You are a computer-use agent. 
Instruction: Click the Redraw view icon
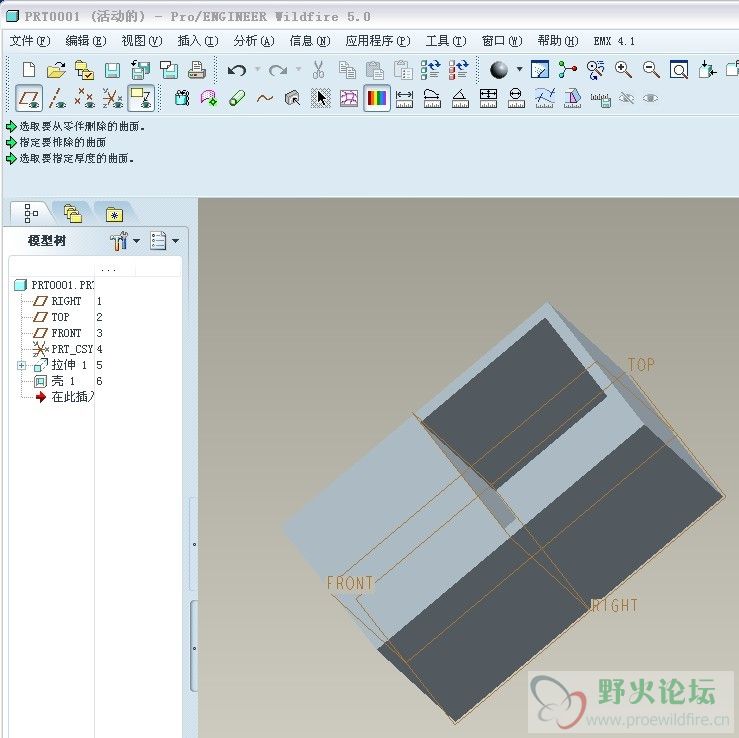tap(540, 70)
